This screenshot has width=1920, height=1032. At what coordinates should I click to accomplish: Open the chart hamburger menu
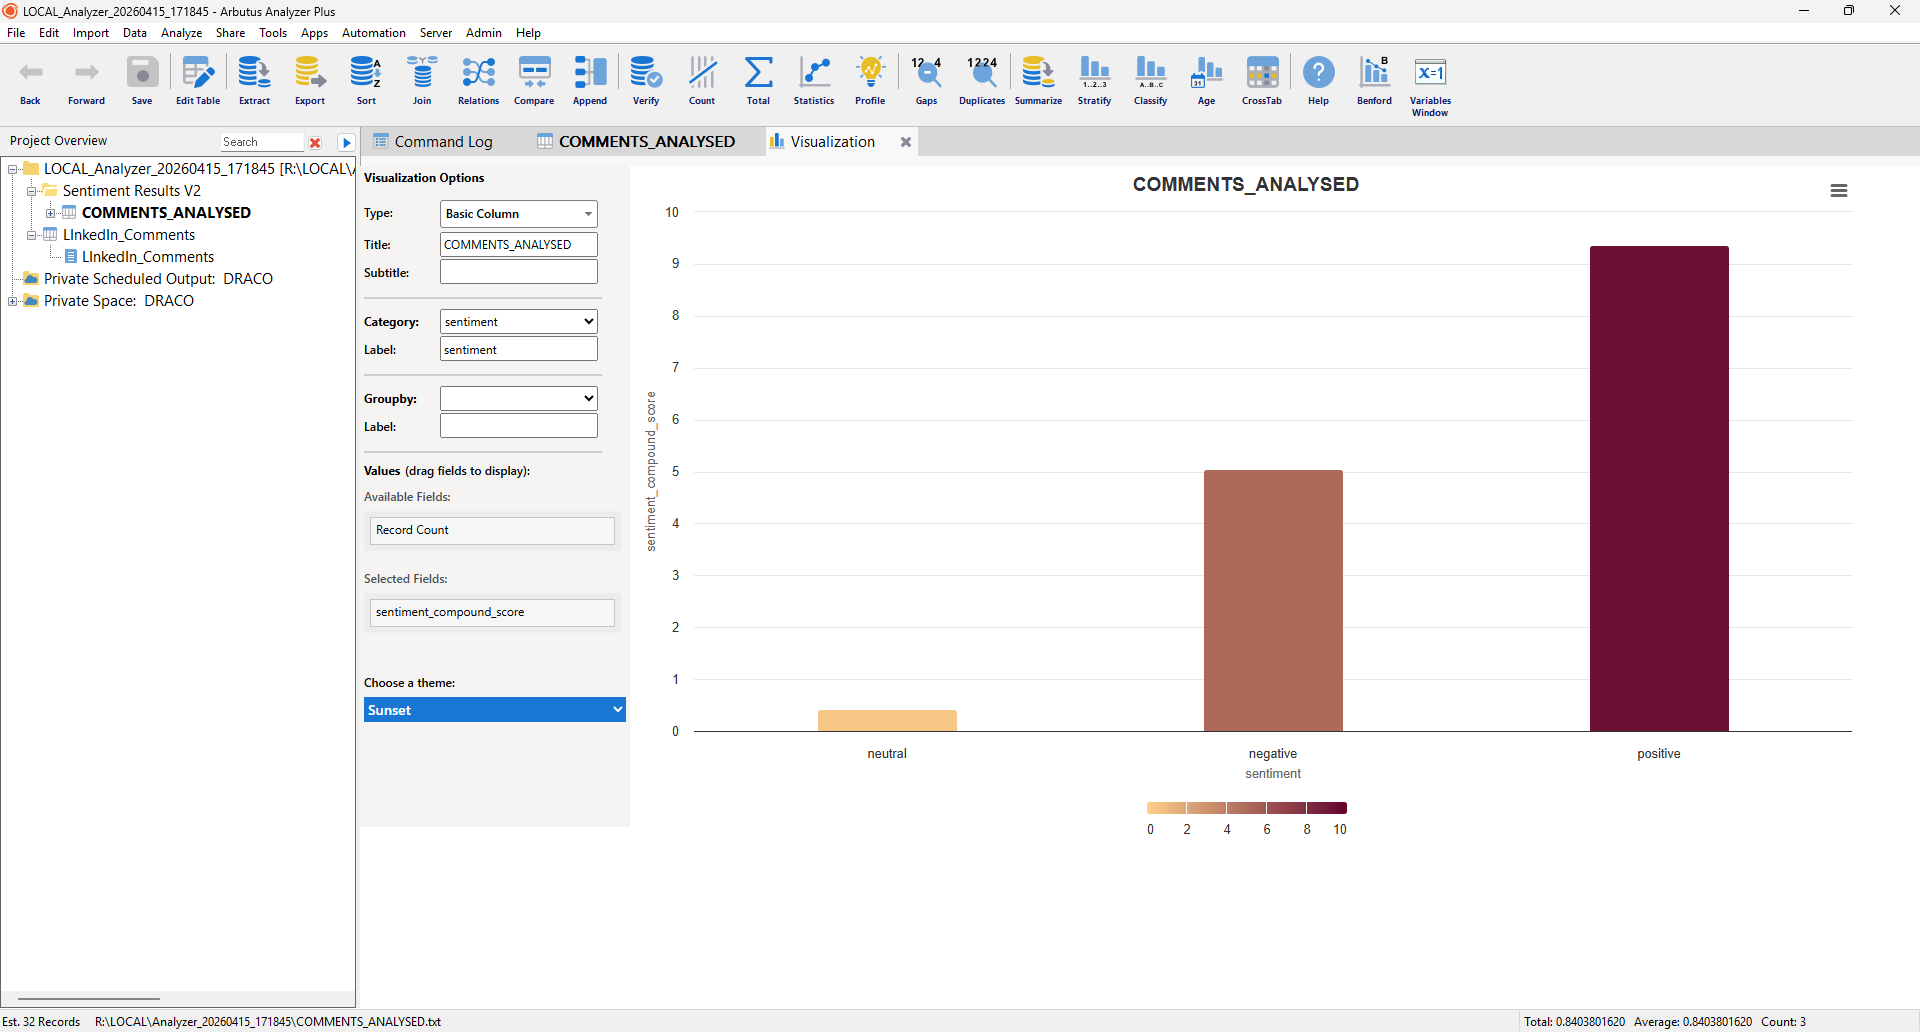tap(1839, 190)
